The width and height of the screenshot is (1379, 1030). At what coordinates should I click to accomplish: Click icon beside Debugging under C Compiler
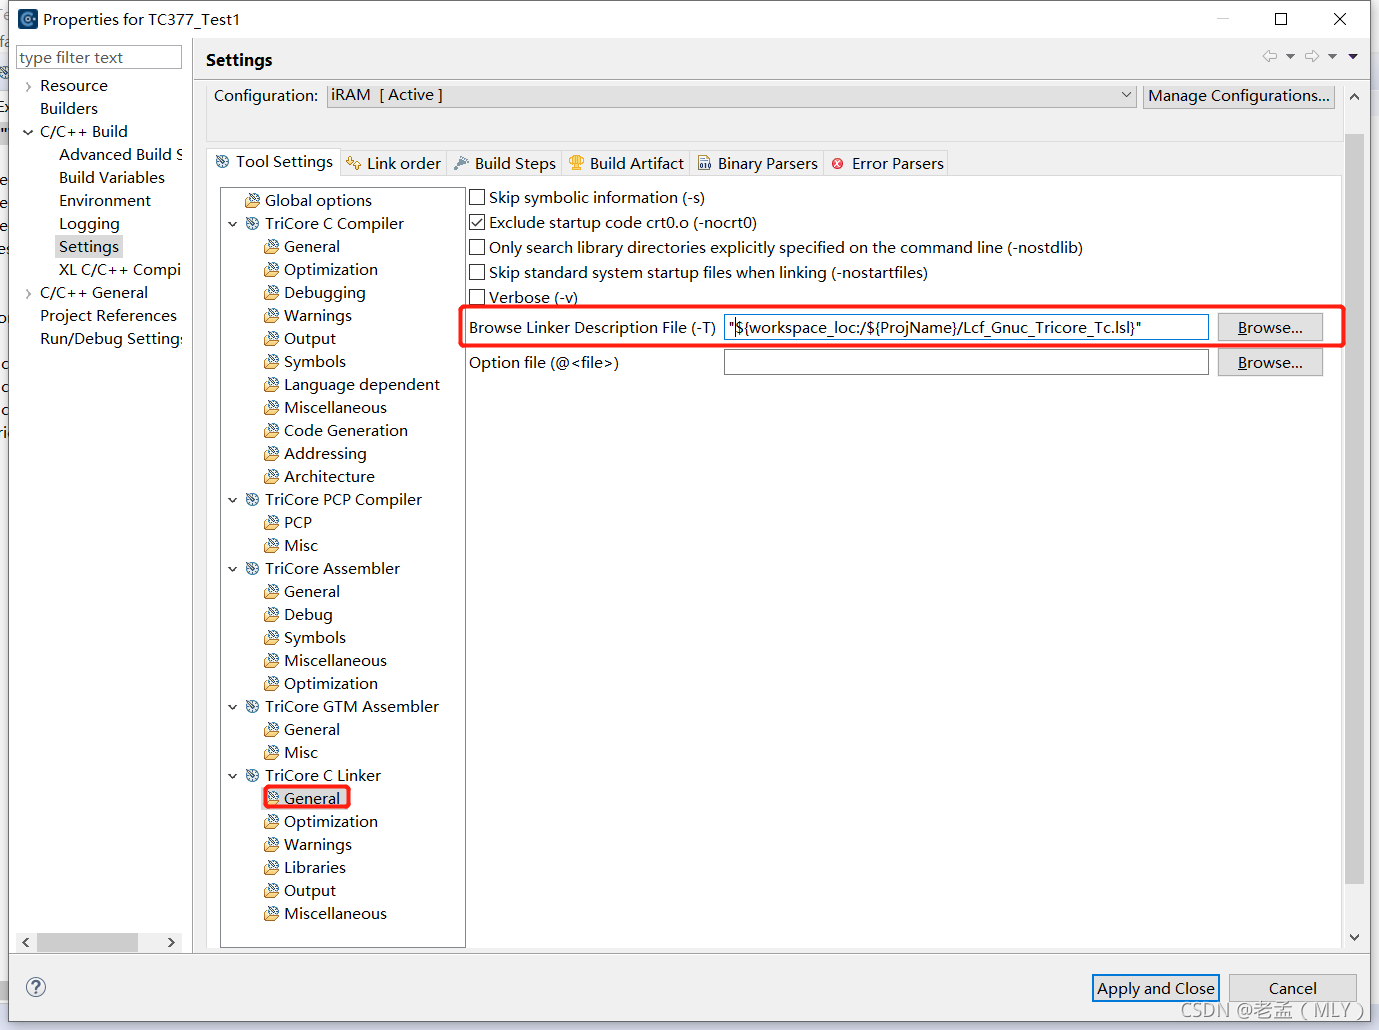271,292
